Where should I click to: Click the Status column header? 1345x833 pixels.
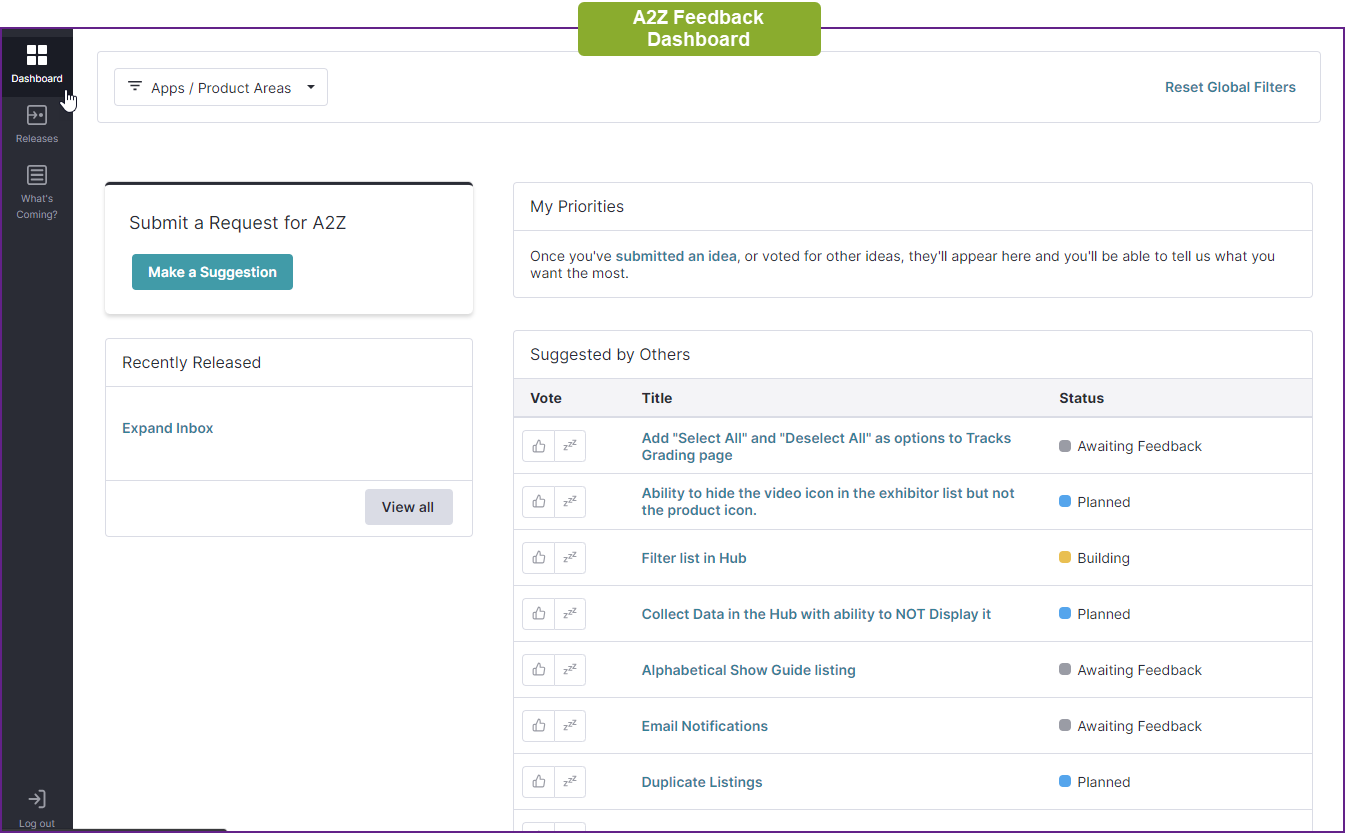pyautogui.click(x=1082, y=398)
